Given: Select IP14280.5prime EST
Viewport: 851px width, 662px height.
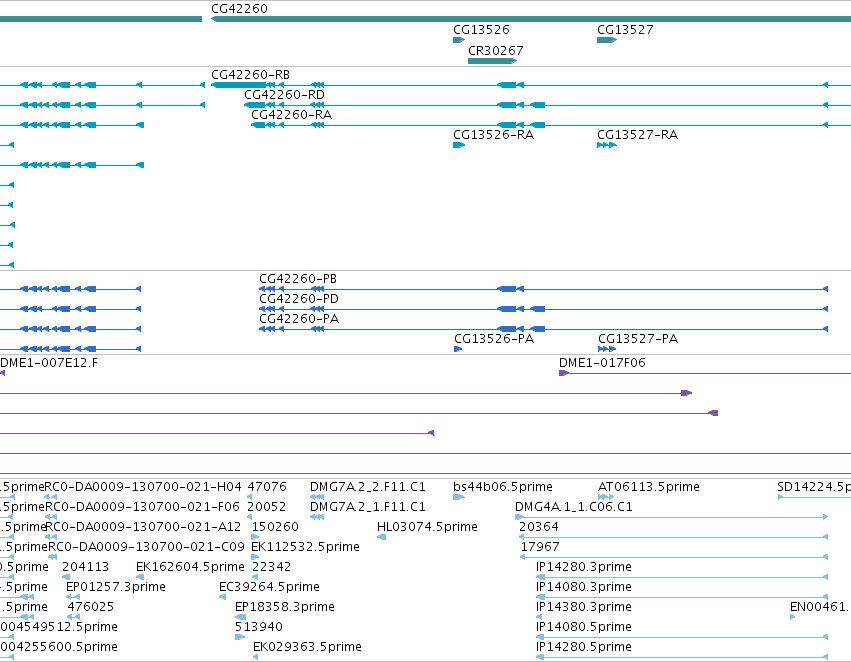Looking at the screenshot, I should (x=583, y=648).
